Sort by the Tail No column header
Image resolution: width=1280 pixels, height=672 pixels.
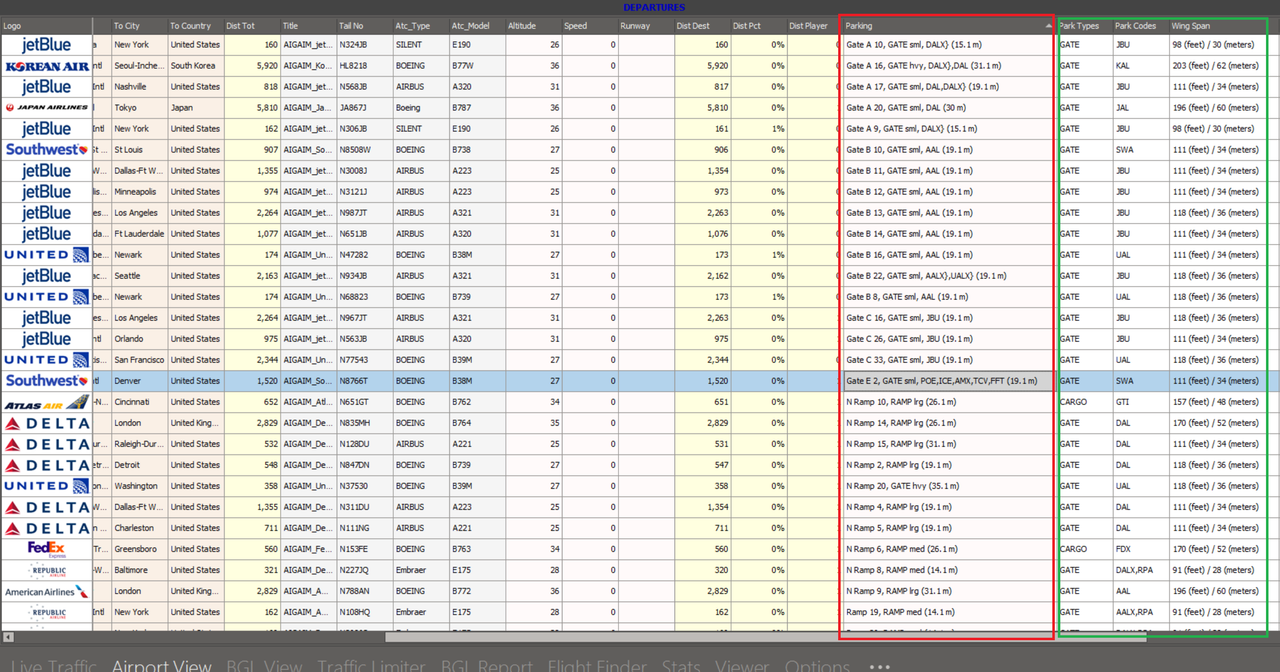(364, 26)
